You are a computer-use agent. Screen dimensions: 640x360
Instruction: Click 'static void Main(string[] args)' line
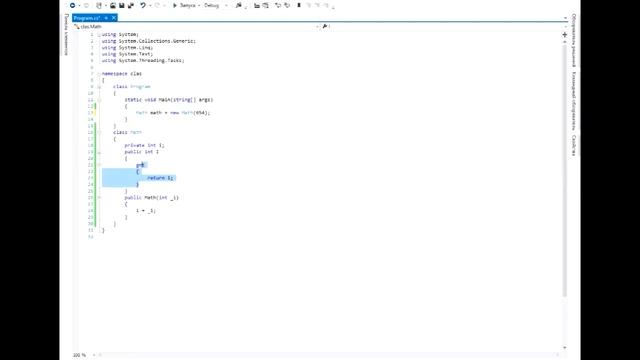click(x=169, y=100)
